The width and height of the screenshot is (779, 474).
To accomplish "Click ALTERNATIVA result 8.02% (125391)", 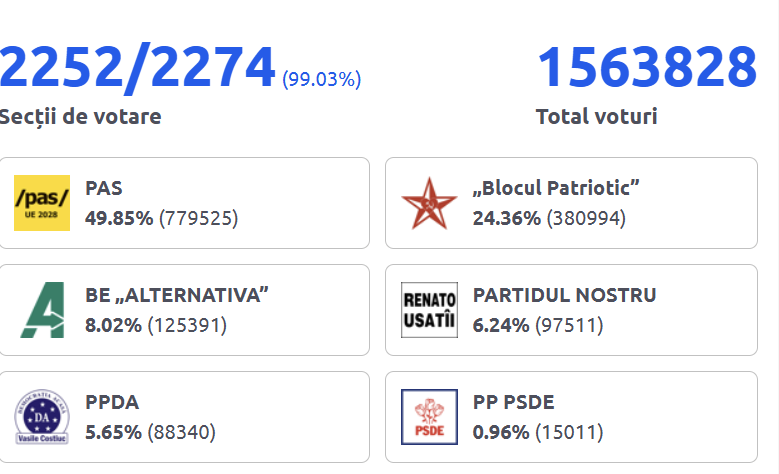I will point(156,324).
